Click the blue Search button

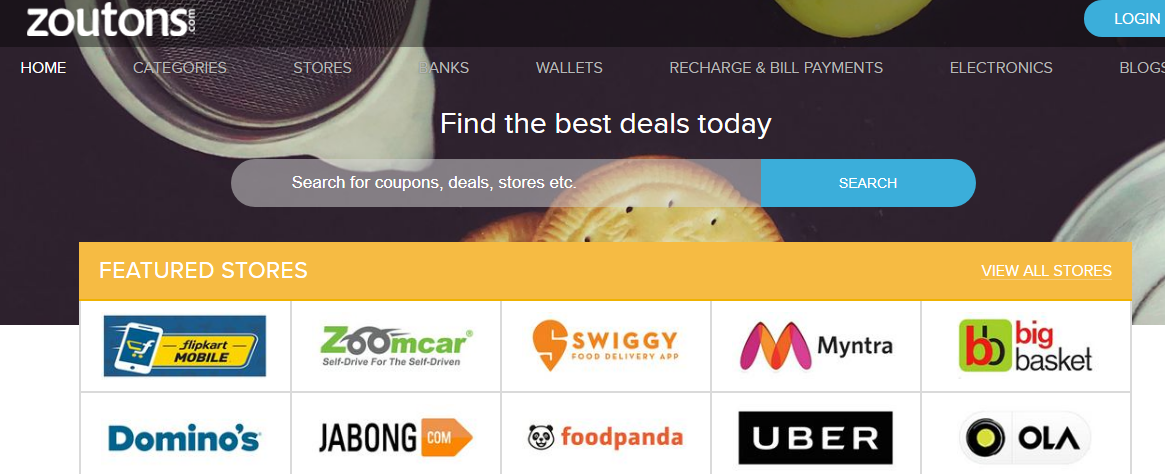tap(868, 183)
